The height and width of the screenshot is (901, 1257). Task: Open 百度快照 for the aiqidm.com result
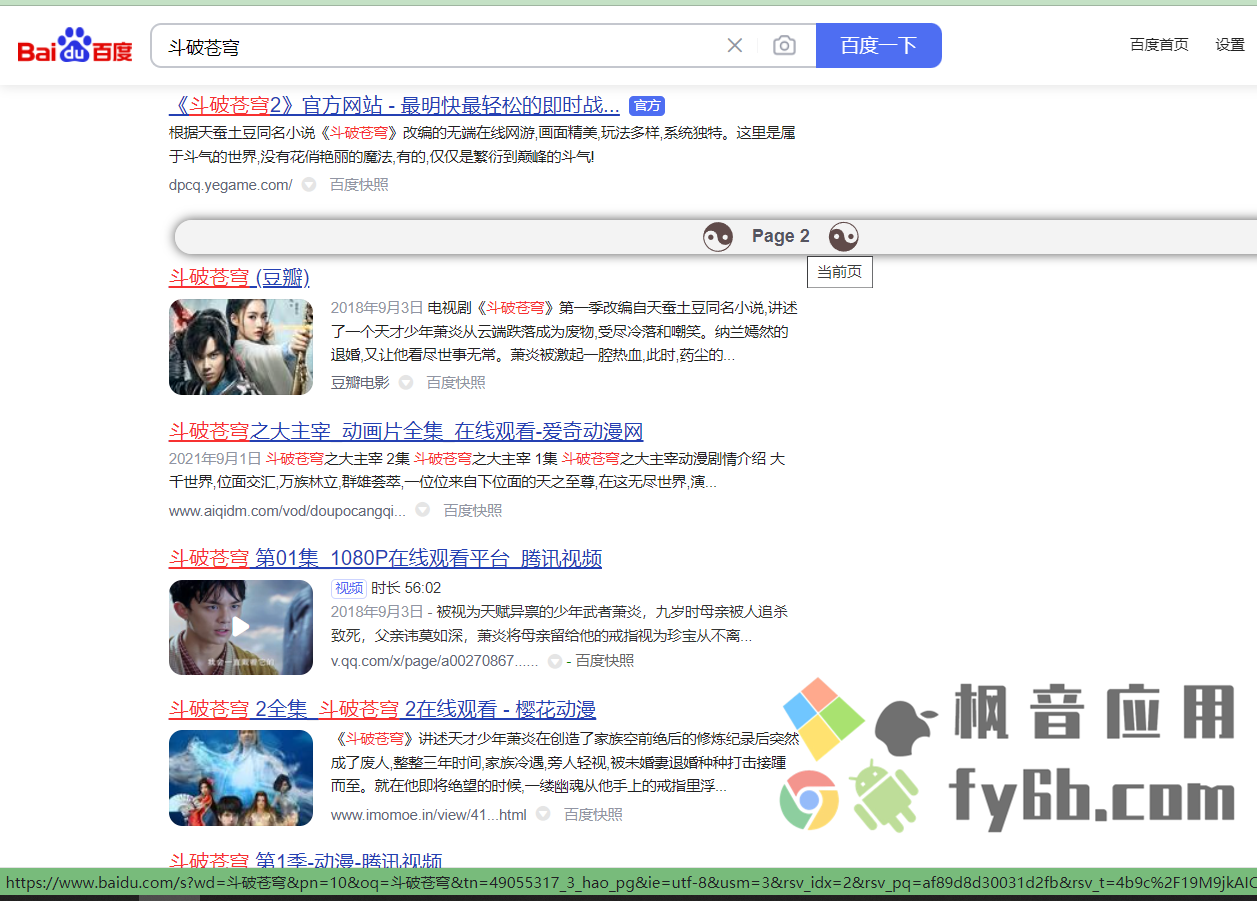(473, 511)
